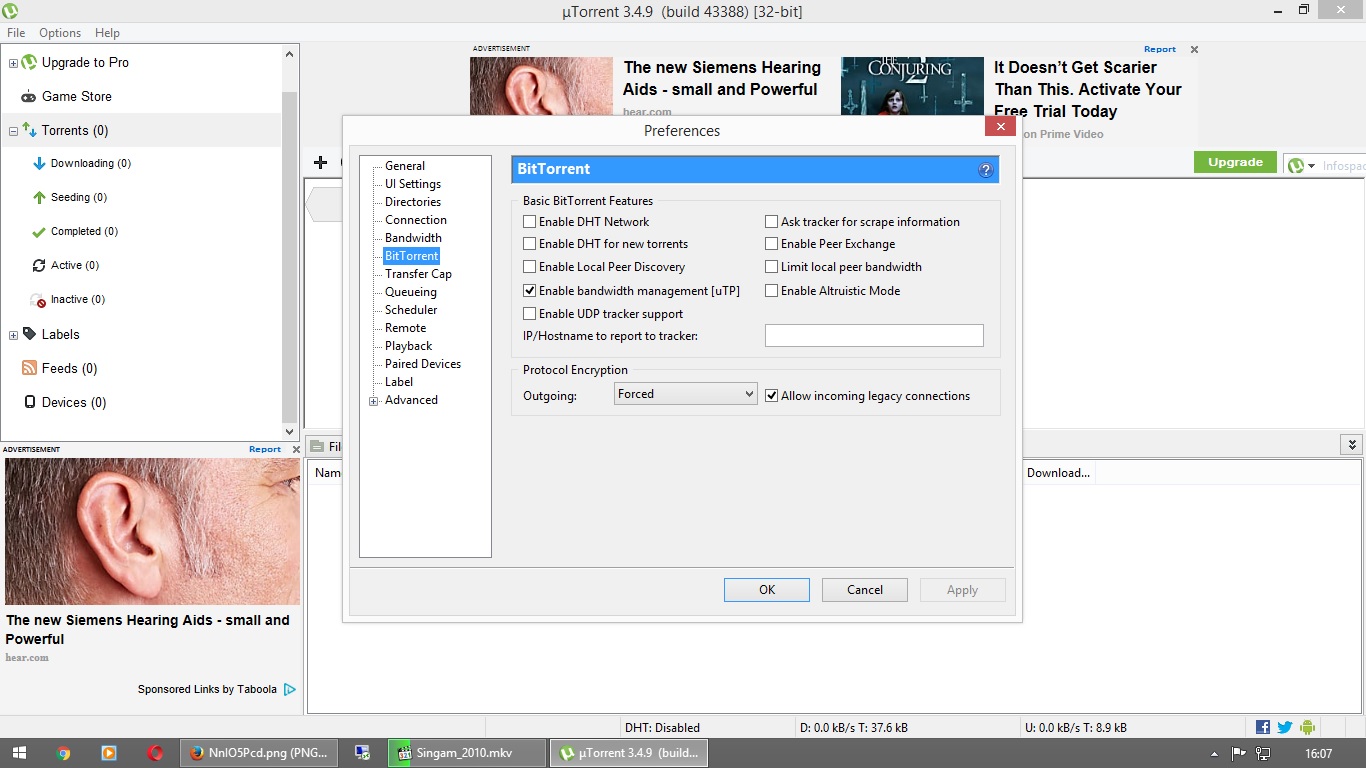1366x768 pixels.
Task: Open the Options menu
Action: click(x=60, y=33)
